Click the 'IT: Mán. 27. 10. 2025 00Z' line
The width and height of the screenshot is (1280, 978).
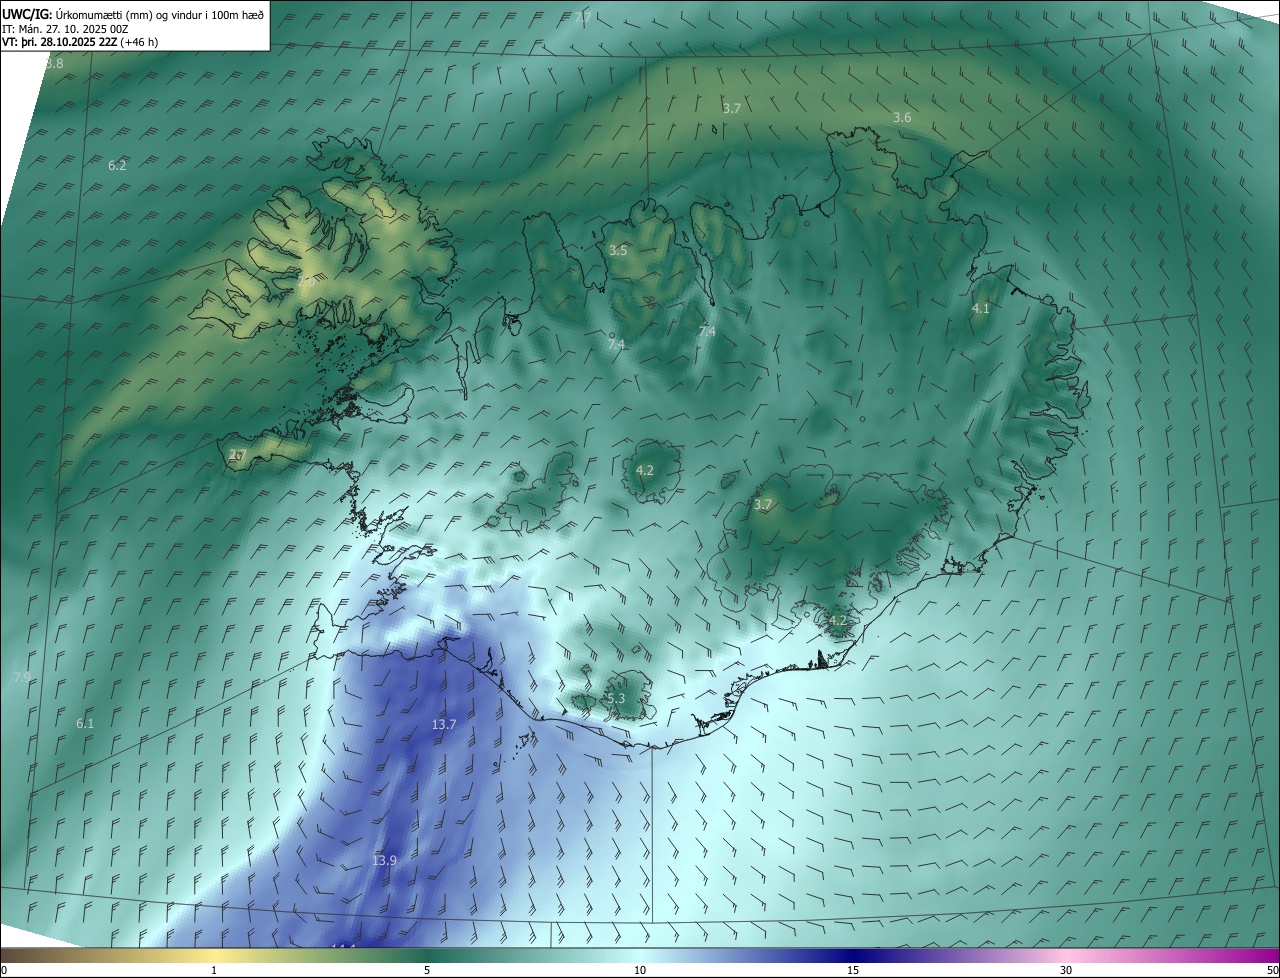tap(65, 29)
